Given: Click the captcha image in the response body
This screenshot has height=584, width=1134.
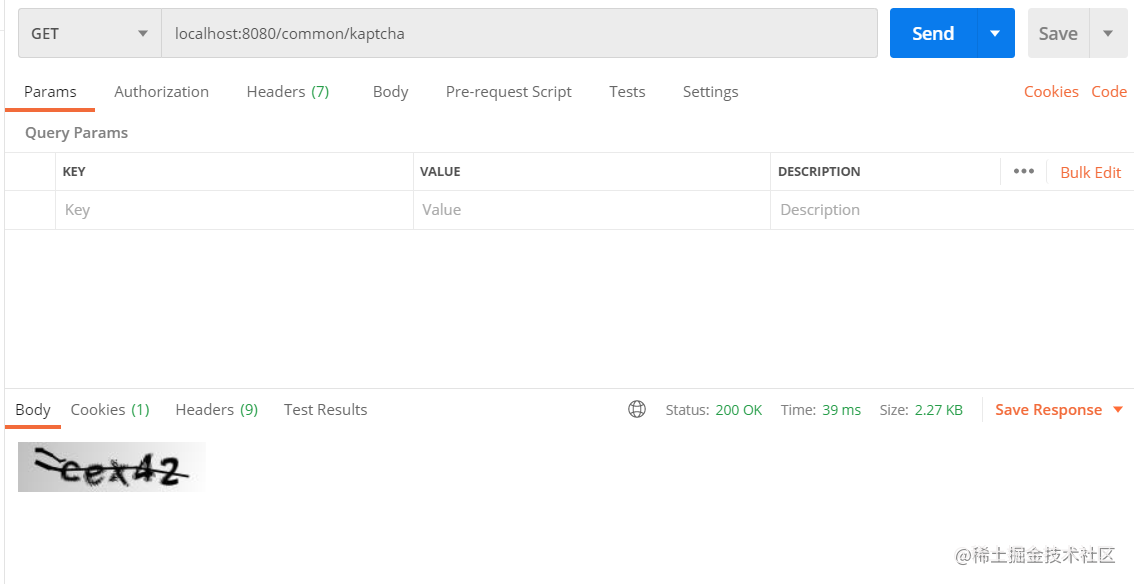Looking at the screenshot, I should (x=110, y=466).
